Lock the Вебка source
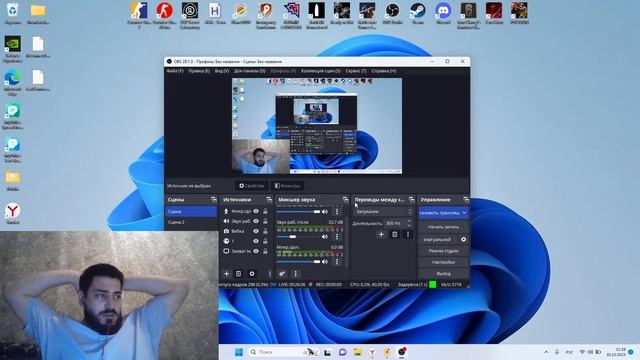This screenshot has width=640, height=360. [265, 231]
